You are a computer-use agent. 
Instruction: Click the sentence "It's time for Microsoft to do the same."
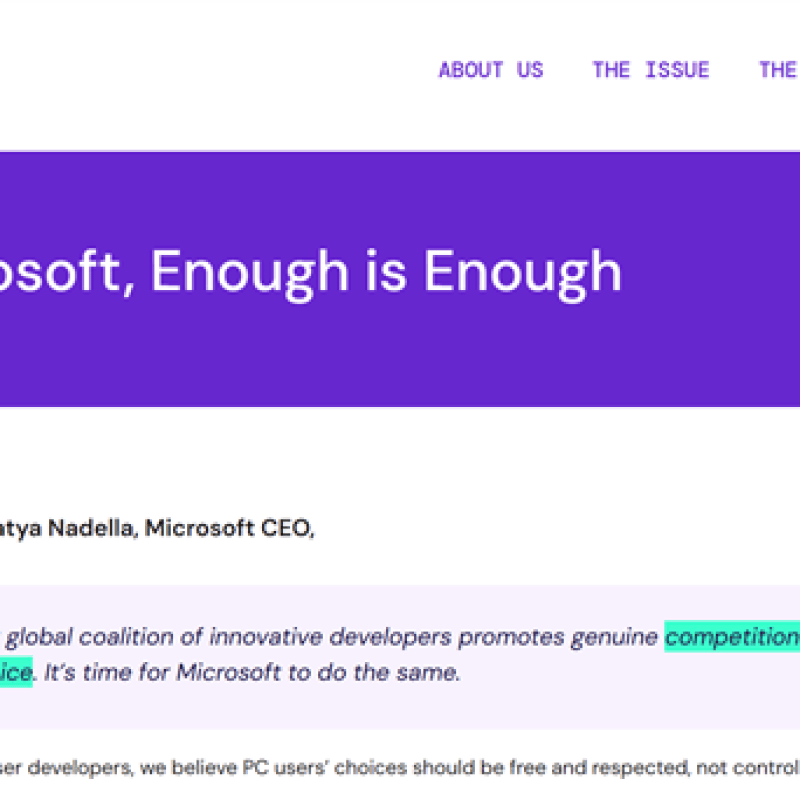[252, 672]
